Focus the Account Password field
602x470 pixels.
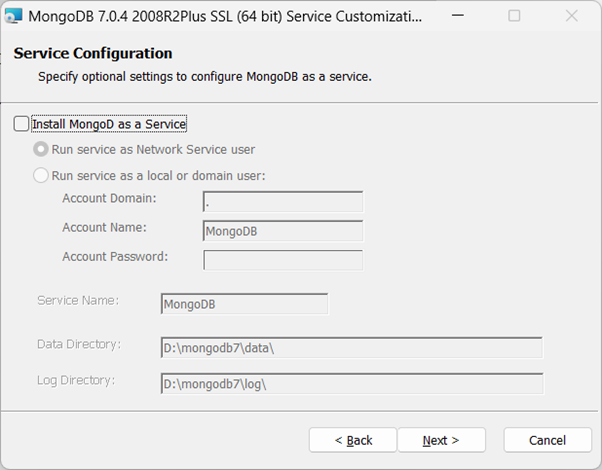[x=282, y=260]
